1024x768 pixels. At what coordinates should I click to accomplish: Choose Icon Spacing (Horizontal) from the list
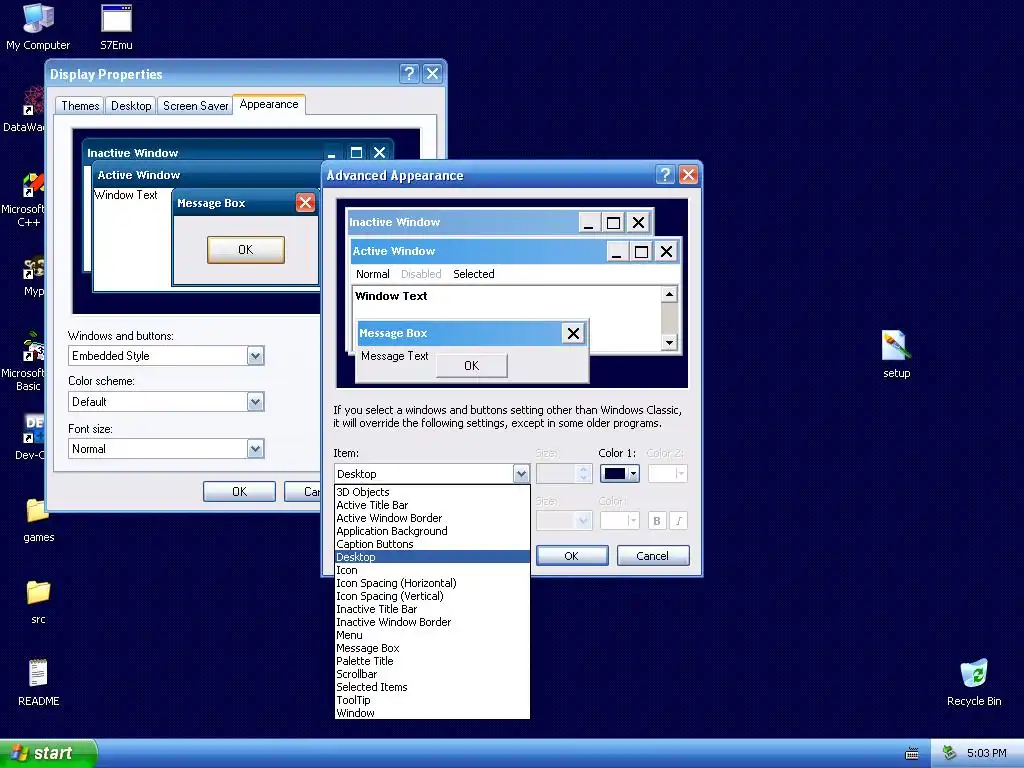432,583
